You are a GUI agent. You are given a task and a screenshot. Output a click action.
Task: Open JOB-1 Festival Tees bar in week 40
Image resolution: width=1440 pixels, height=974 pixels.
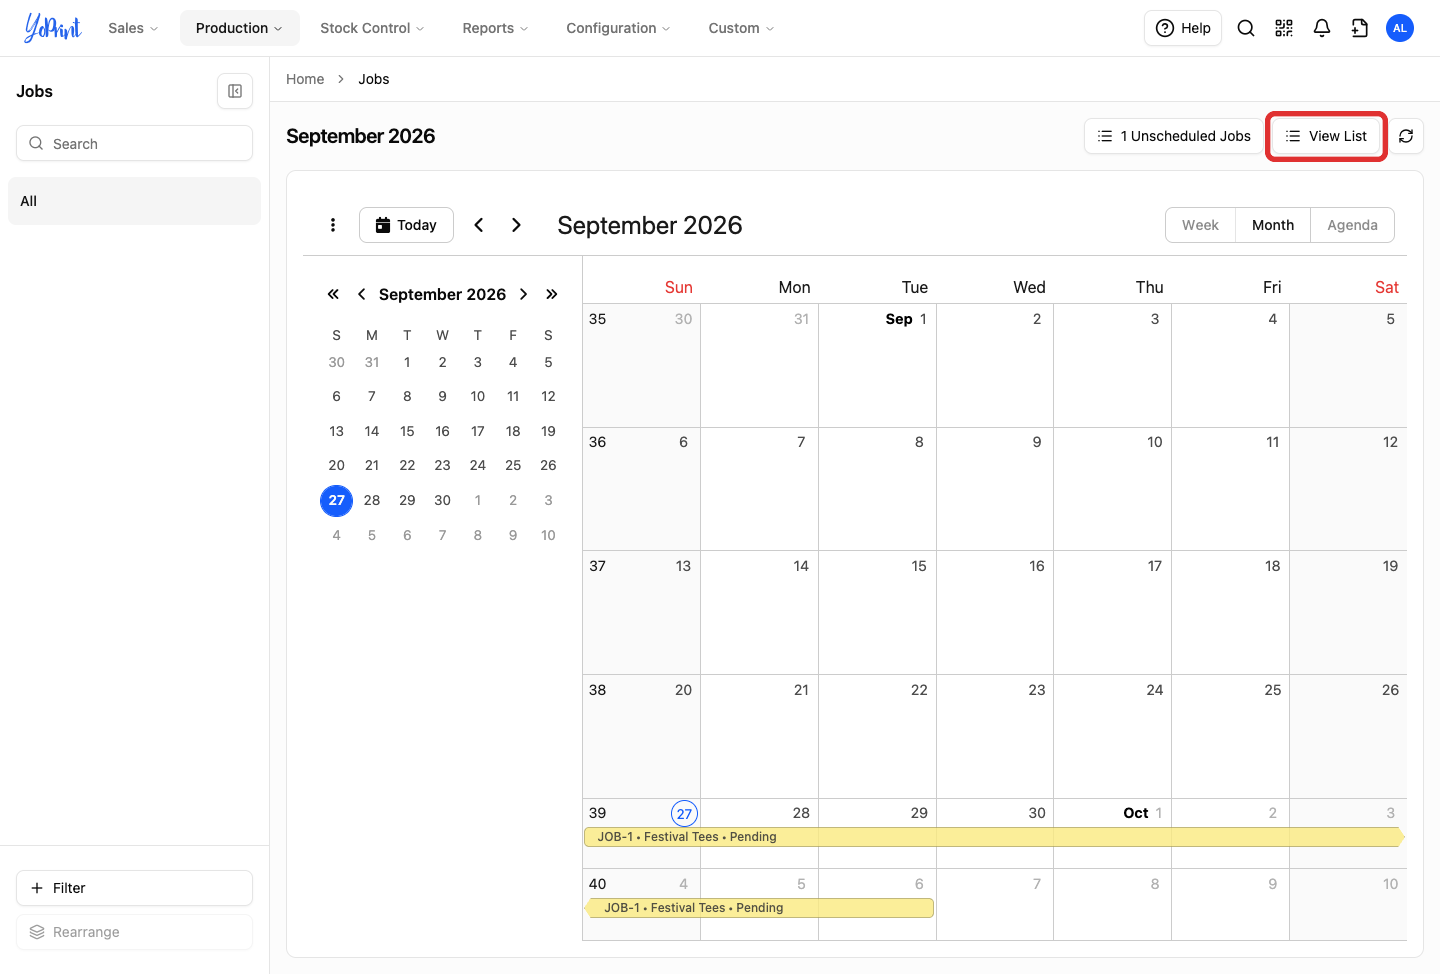pyautogui.click(x=759, y=908)
